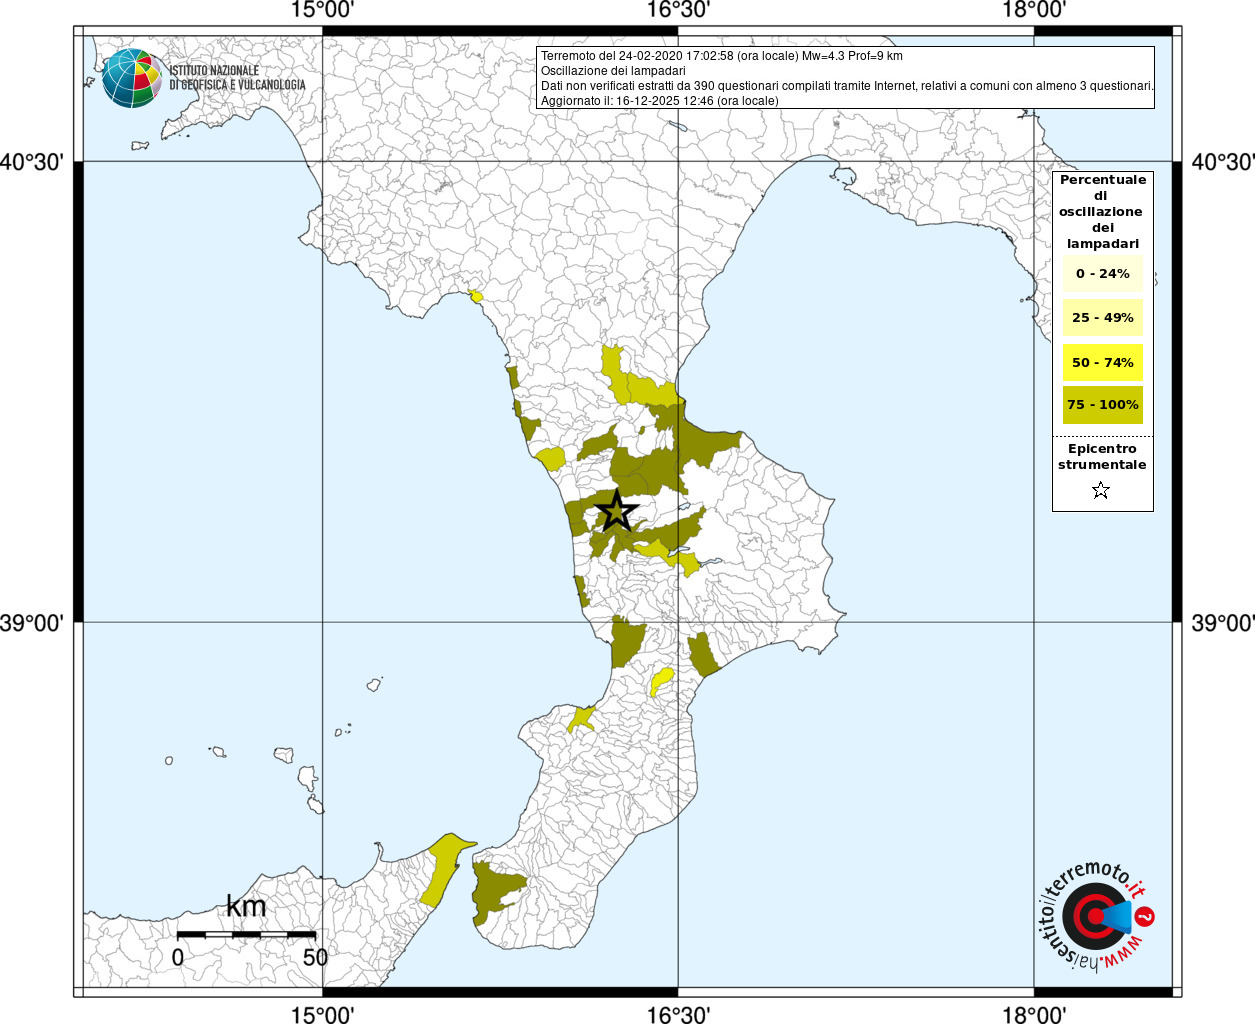Click the yellow municipality on Sicily's northeast tip
This screenshot has width=1255, height=1024.
click(x=445, y=869)
